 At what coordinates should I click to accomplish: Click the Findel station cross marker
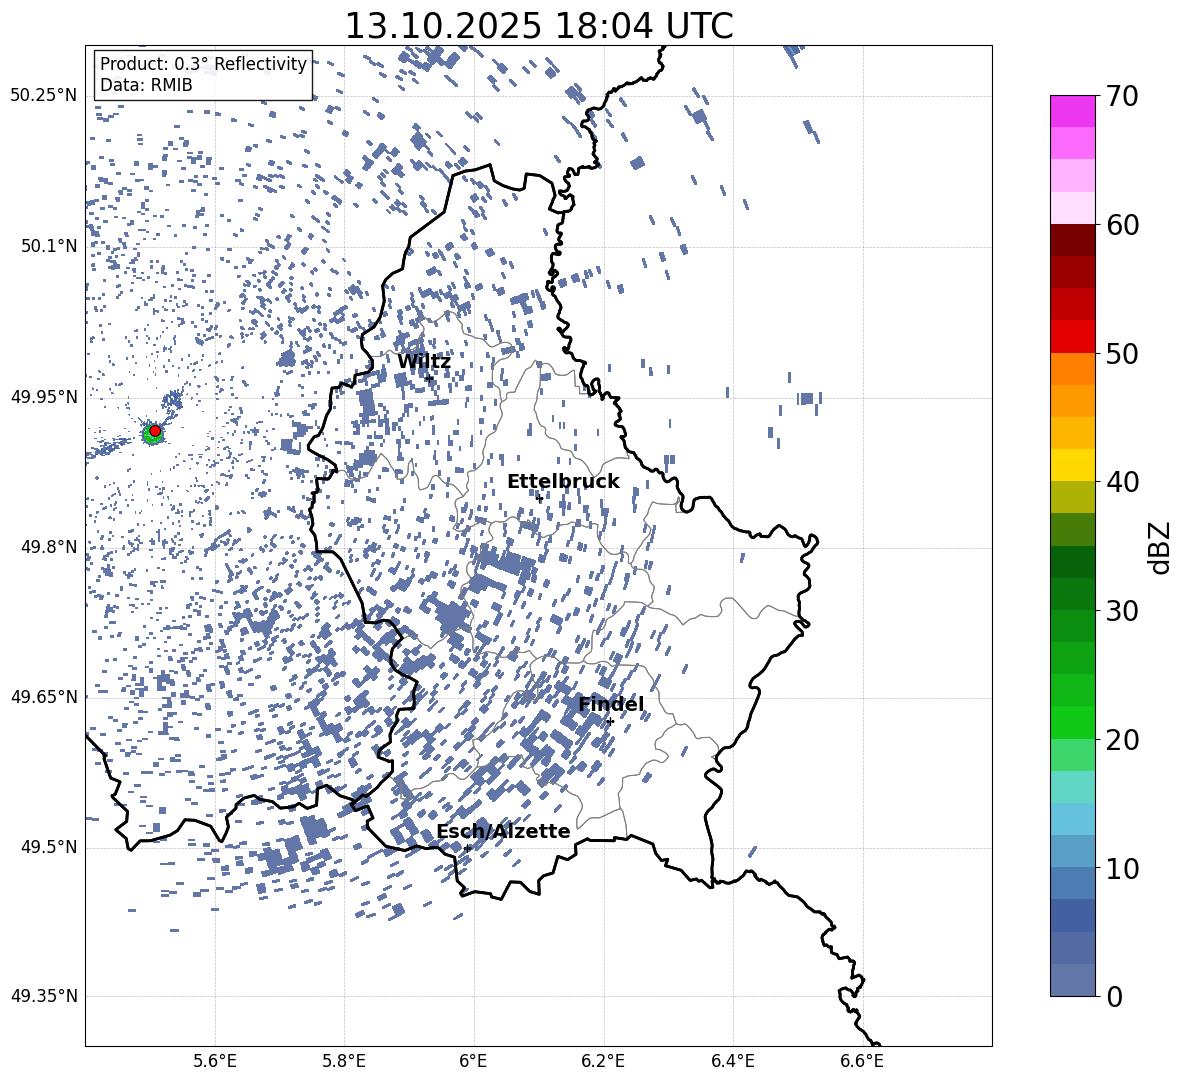click(x=610, y=721)
